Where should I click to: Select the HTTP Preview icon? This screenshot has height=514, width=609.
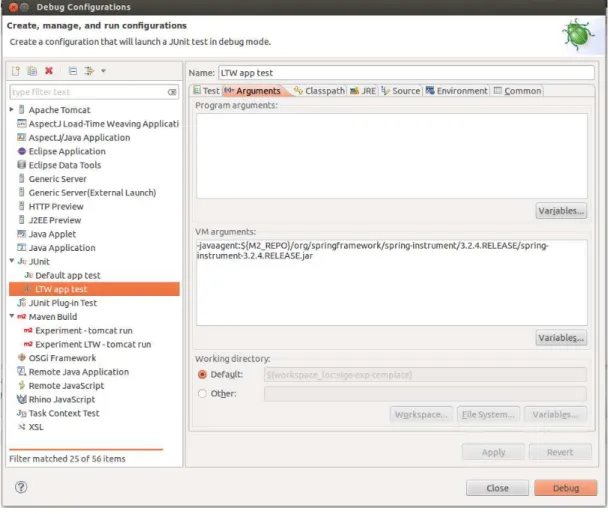(22, 206)
